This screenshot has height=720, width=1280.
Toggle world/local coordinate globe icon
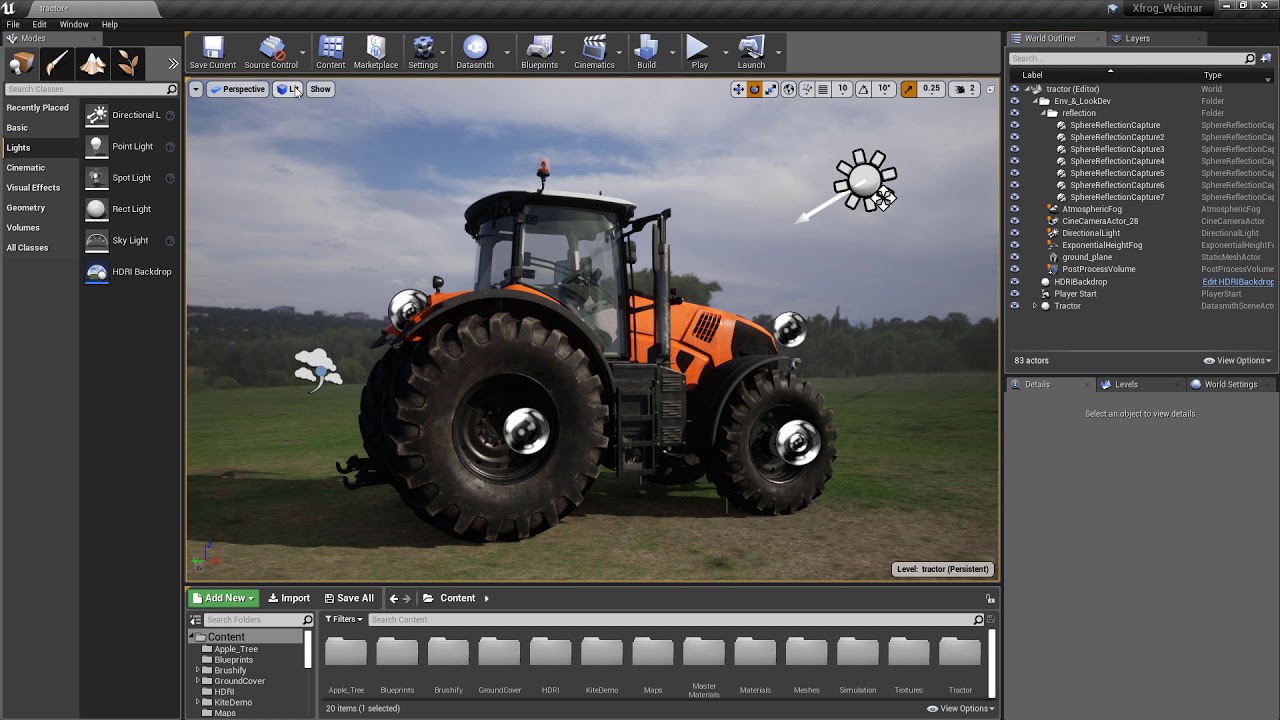pyautogui.click(x=789, y=89)
